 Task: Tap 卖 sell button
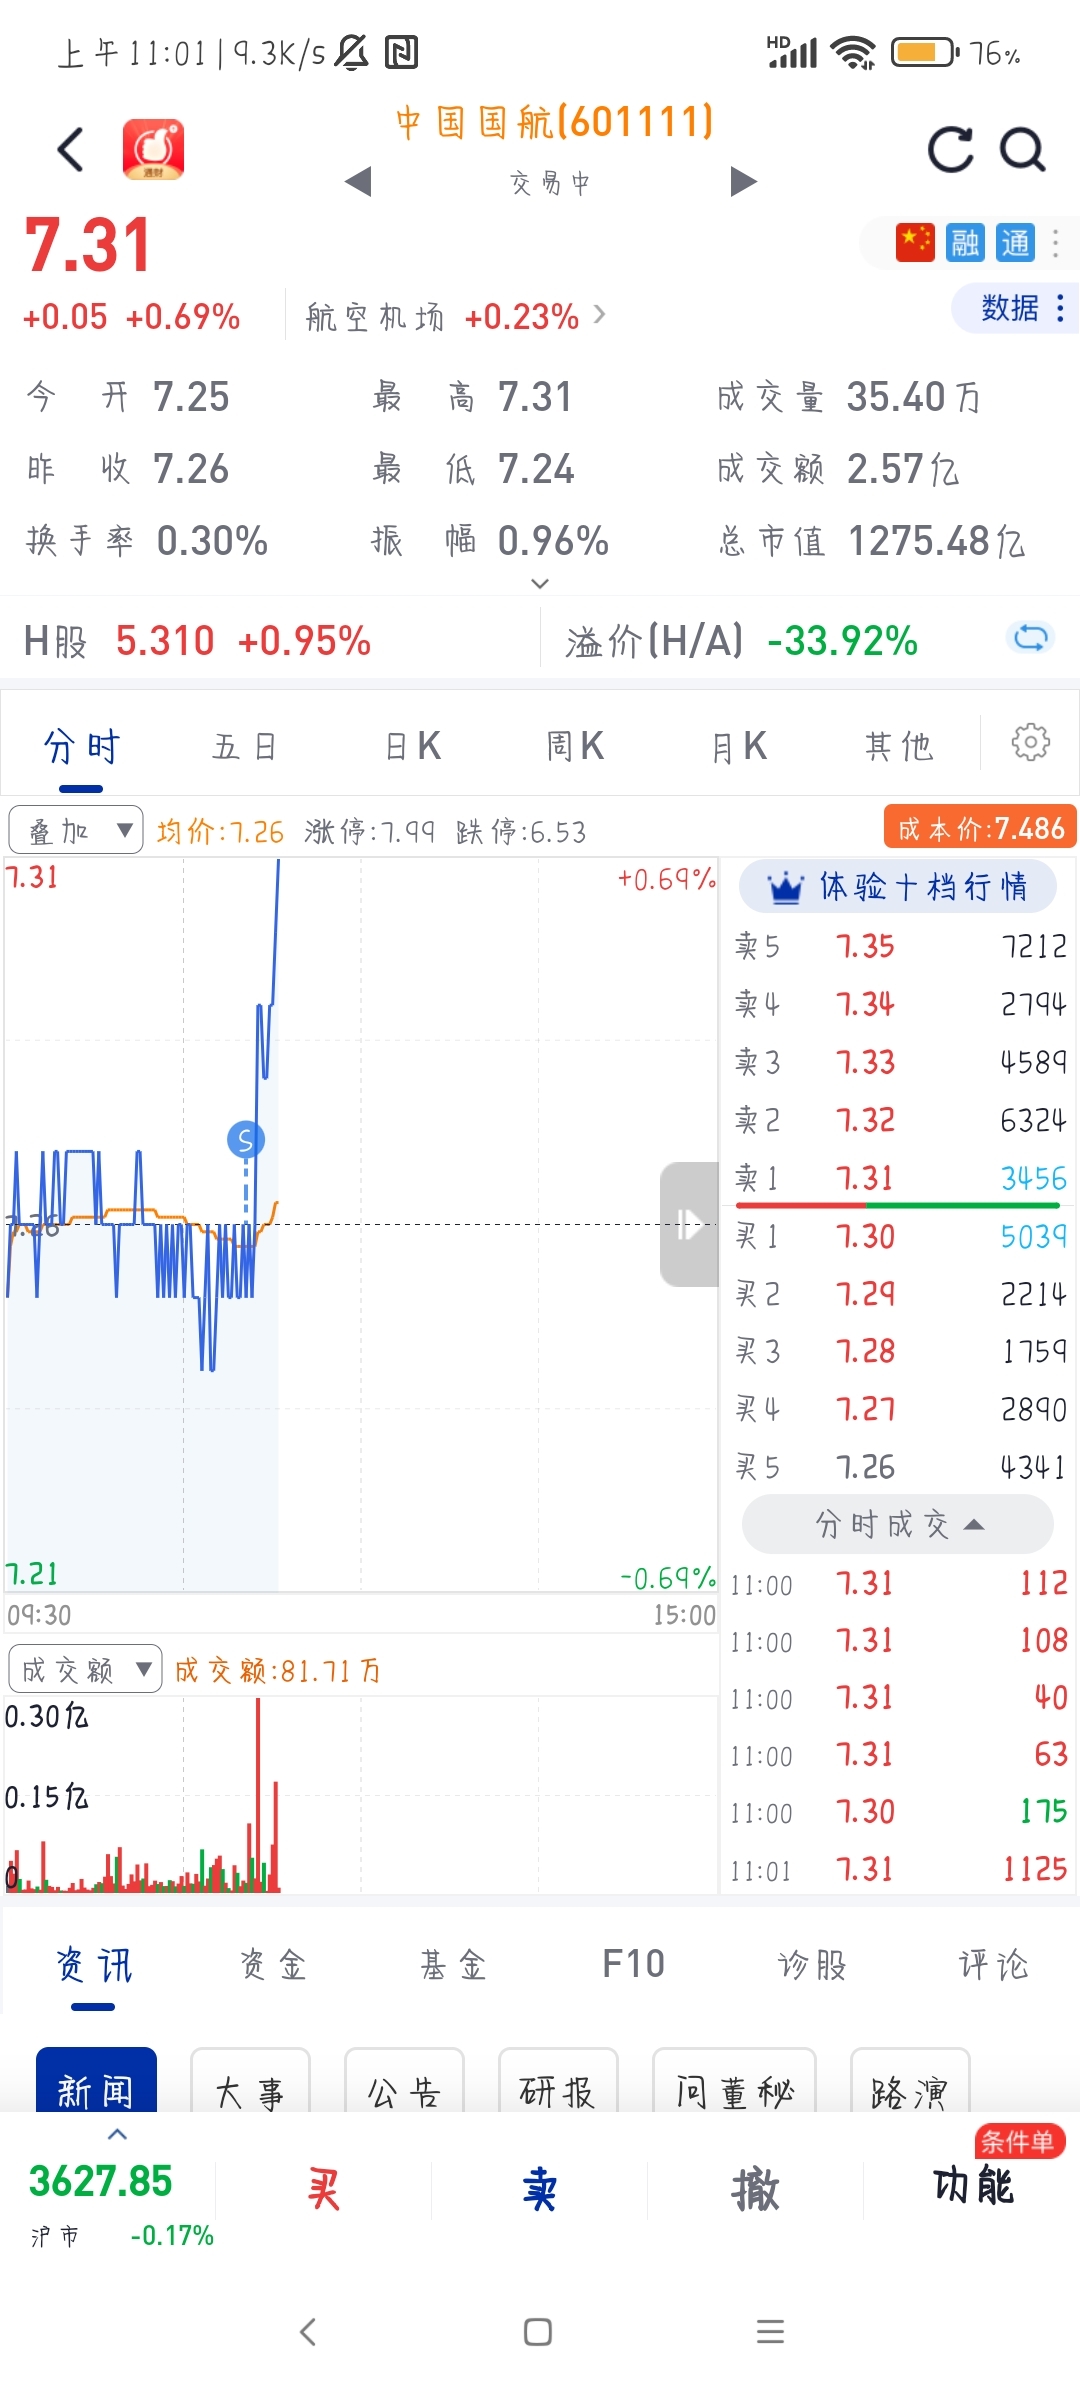[539, 2190]
